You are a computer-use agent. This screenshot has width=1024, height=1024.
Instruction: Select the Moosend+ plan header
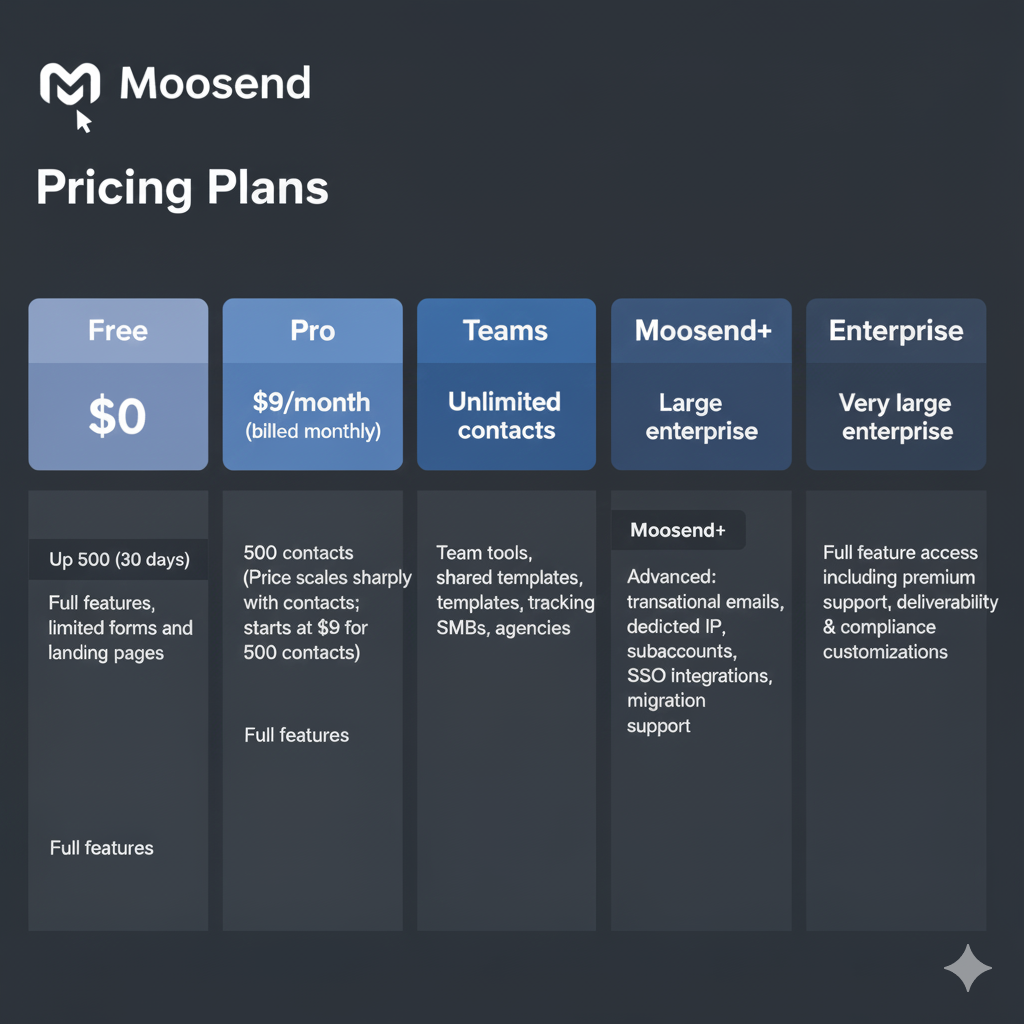pyautogui.click(x=702, y=331)
